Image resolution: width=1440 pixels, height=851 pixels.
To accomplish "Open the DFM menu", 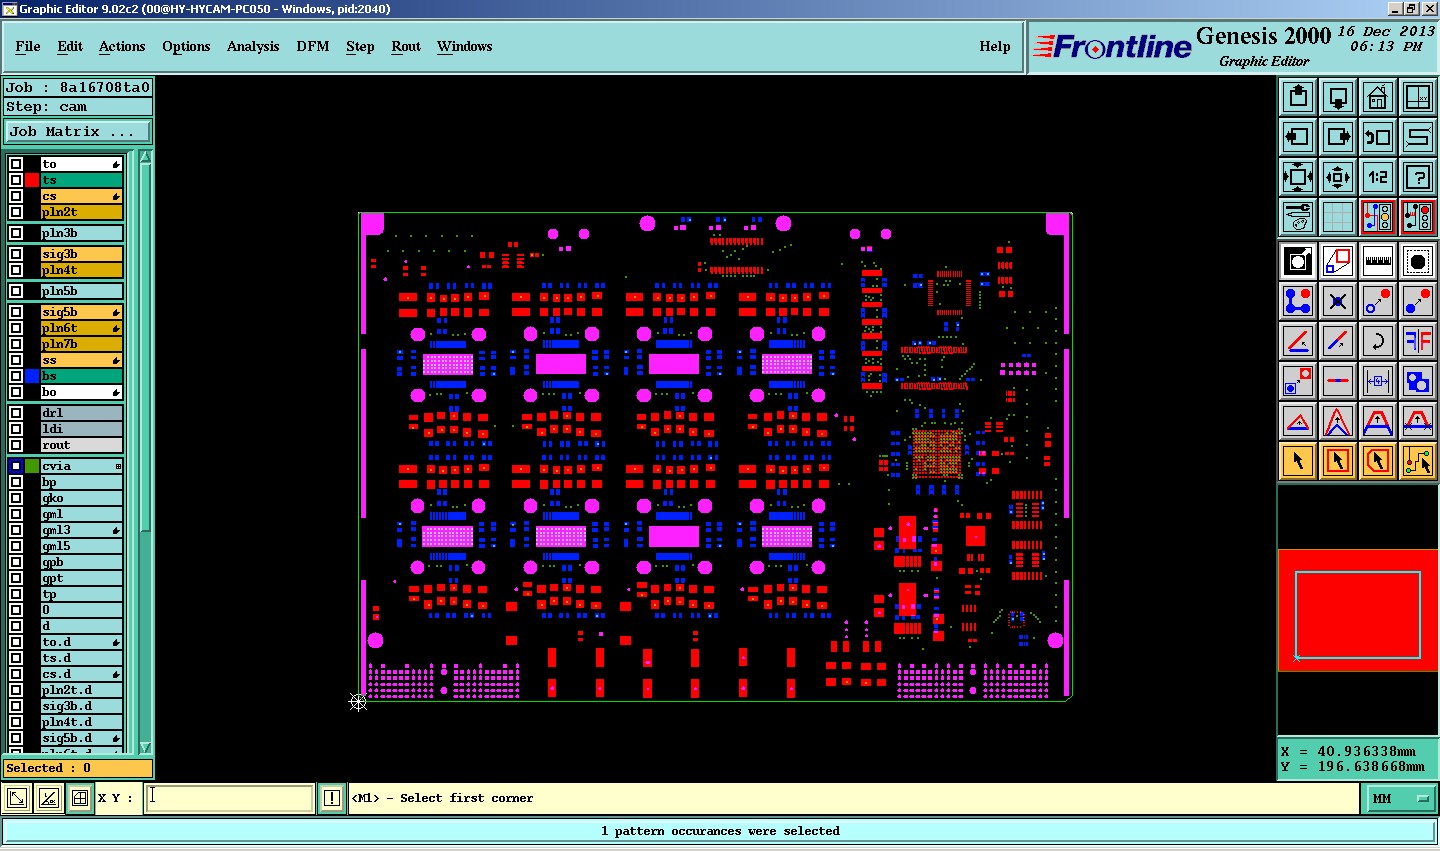I will (313, 46).
